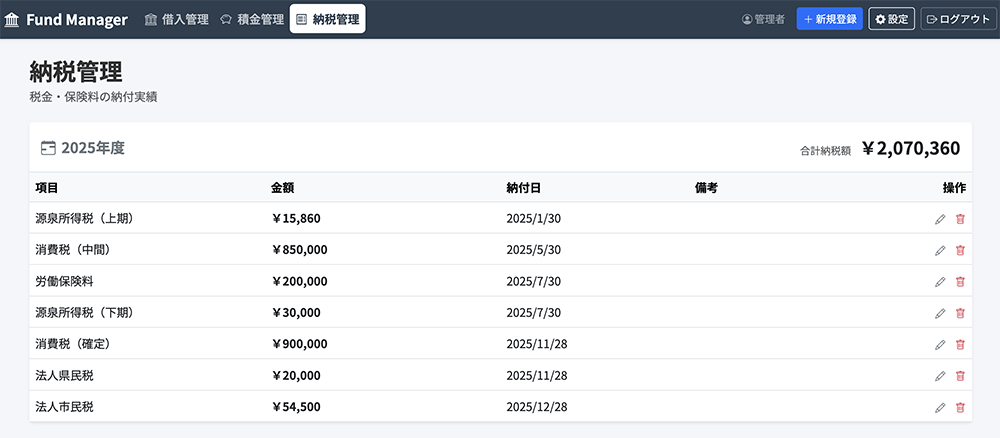The height and width of the screenshot is (438, 1000).
Task: Click the edit pencil for 源泉所得税（上期）
Action: [x=940, y=219]
